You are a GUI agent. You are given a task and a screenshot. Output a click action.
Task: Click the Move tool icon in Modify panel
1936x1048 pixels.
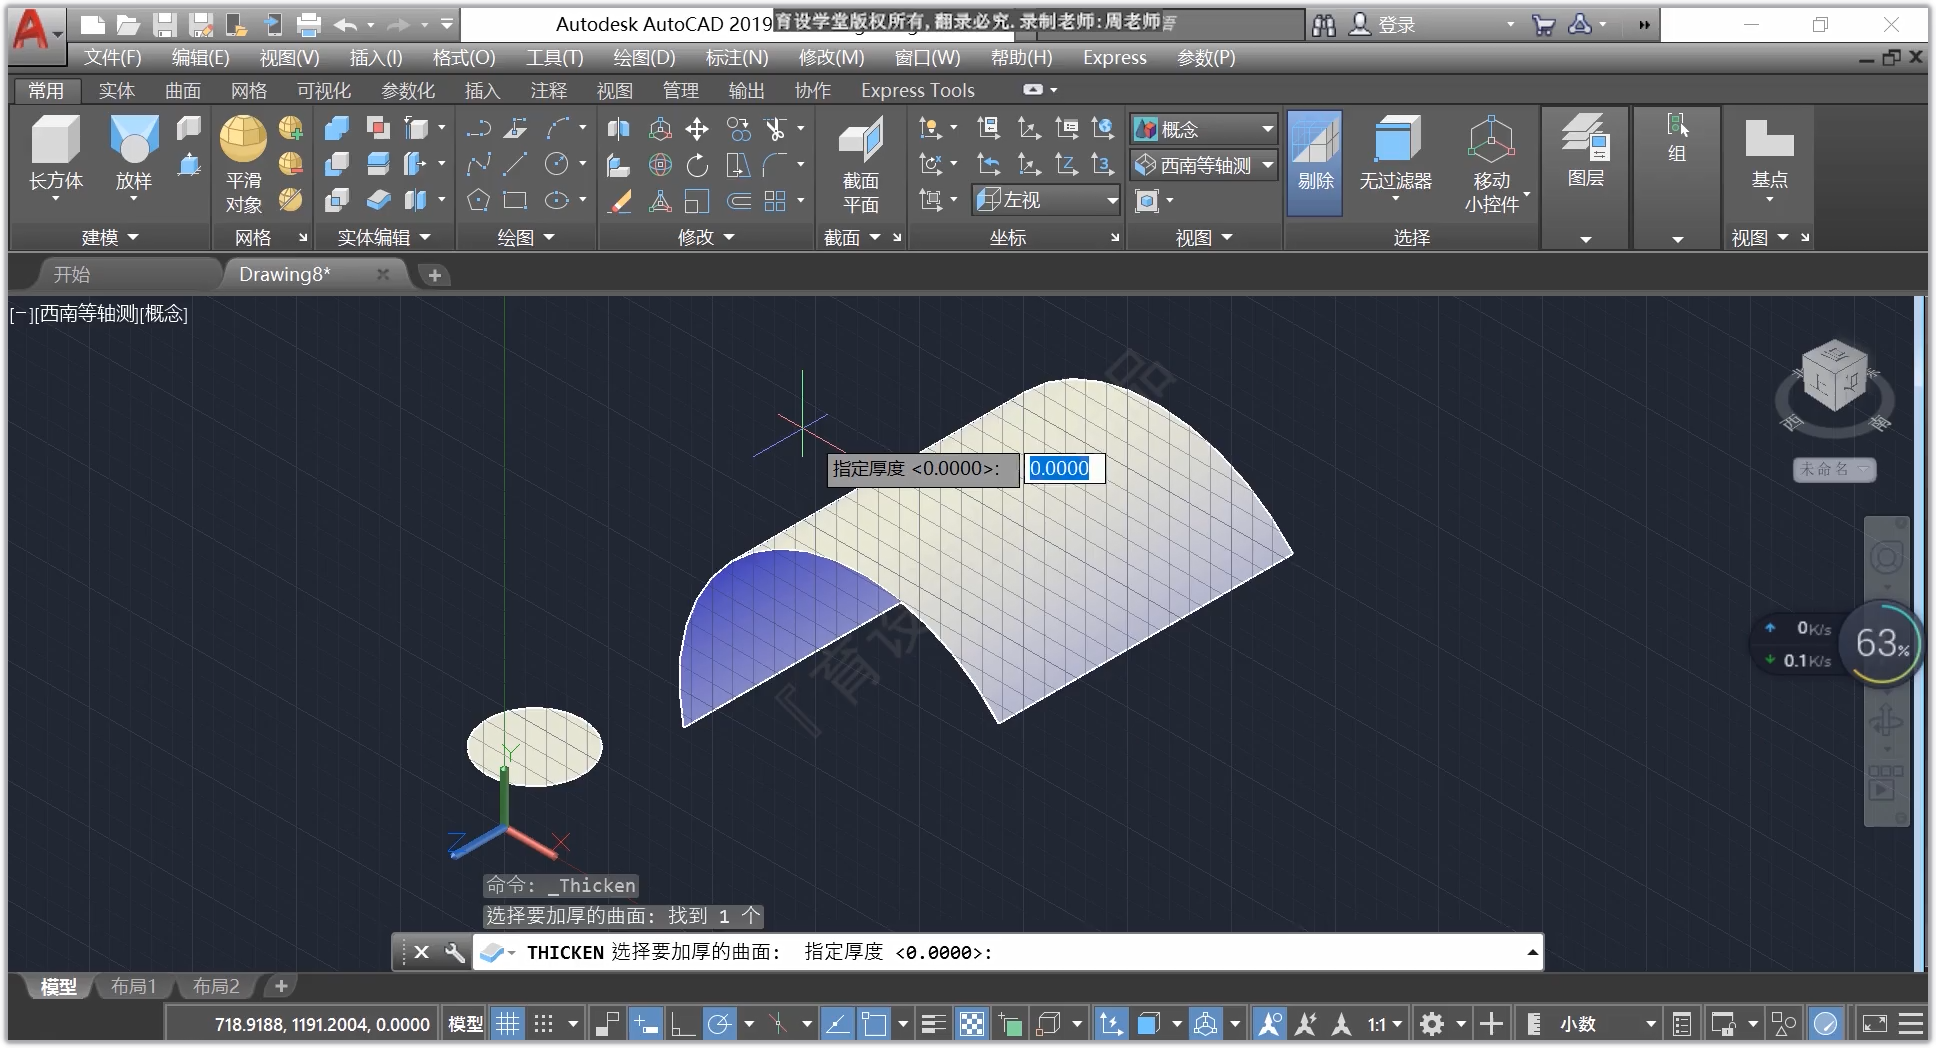point(697,129)
